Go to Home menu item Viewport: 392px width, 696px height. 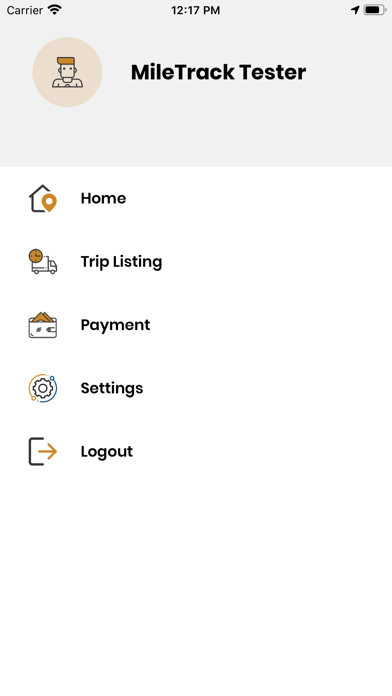pos(196,198)
